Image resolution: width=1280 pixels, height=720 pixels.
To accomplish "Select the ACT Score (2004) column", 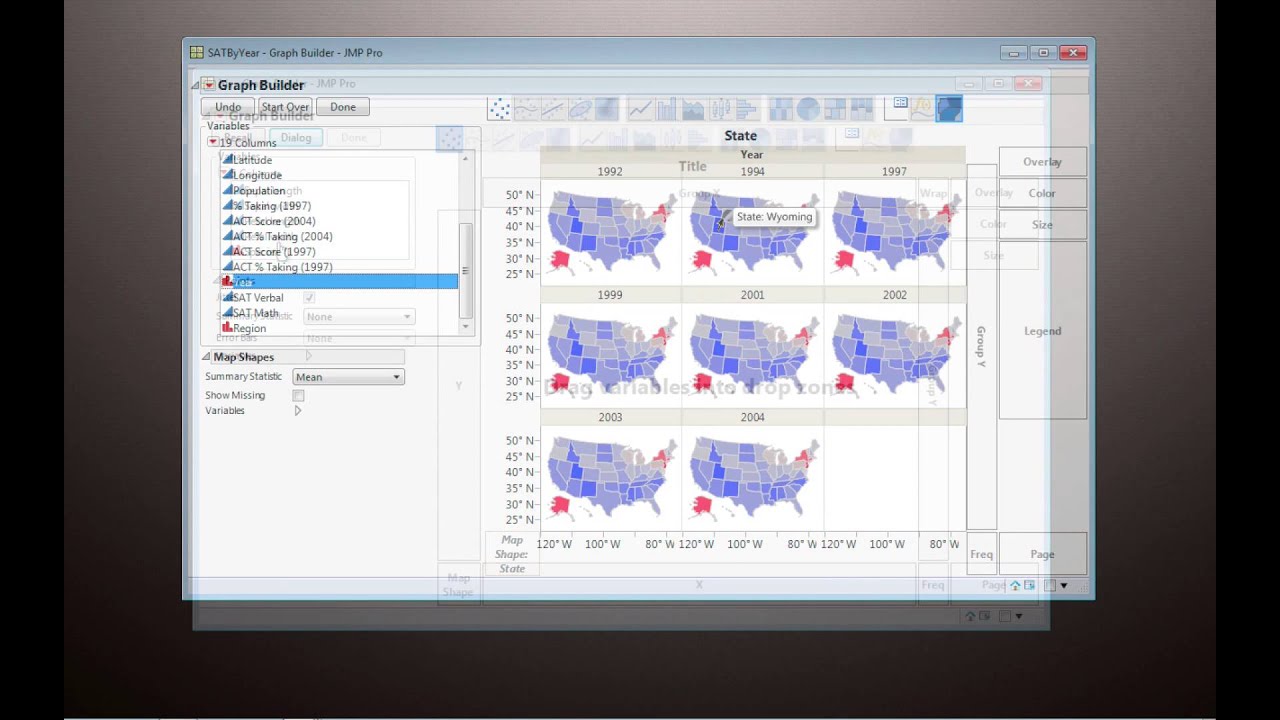I will click(x=339, y=221).
